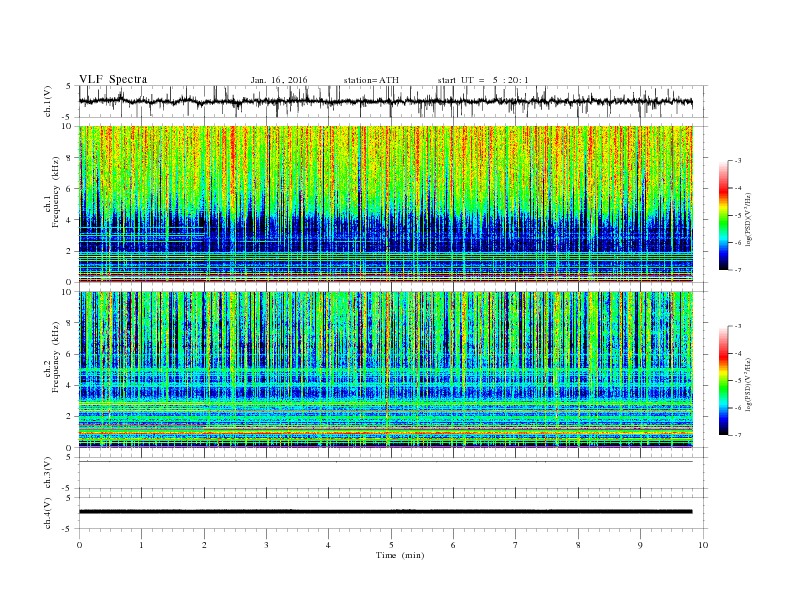The height and width of the screenshot is (612, 792).
Task: Click the "ch.3(V)" axis label
Action: pyautogui.click(x=48, y=473)
